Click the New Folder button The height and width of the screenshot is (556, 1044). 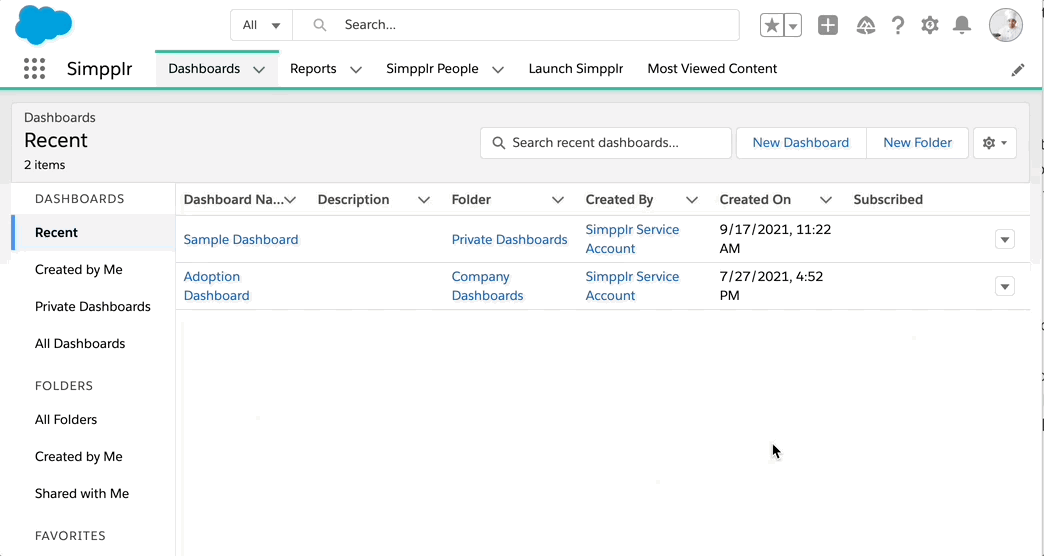917,142
